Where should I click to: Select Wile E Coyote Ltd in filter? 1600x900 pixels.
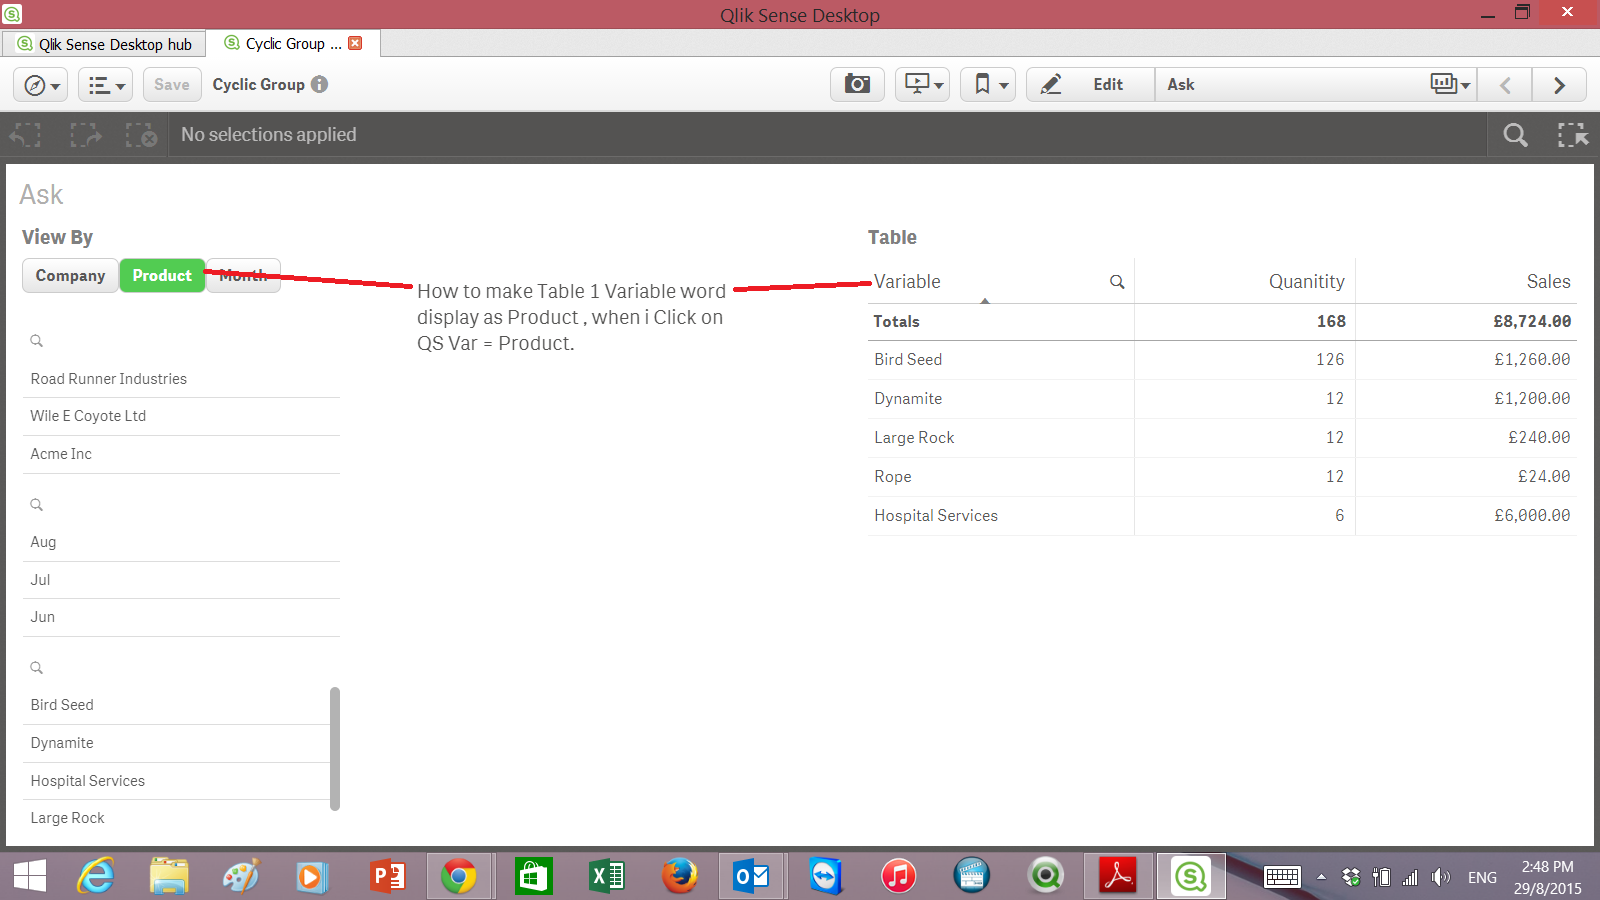click(x=181, y=416)
